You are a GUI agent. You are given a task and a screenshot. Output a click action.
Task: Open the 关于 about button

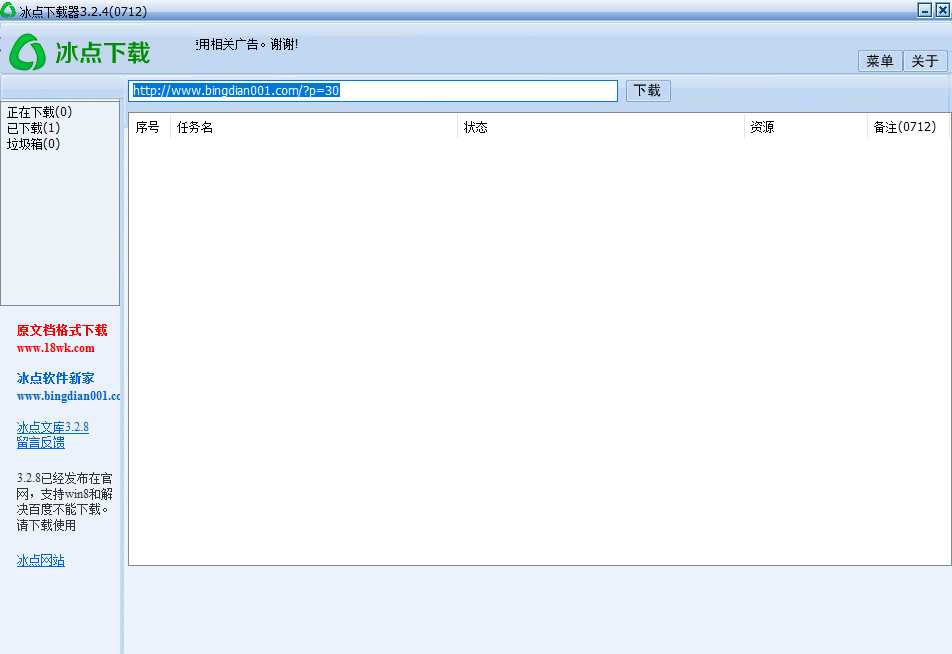[925, 61]
